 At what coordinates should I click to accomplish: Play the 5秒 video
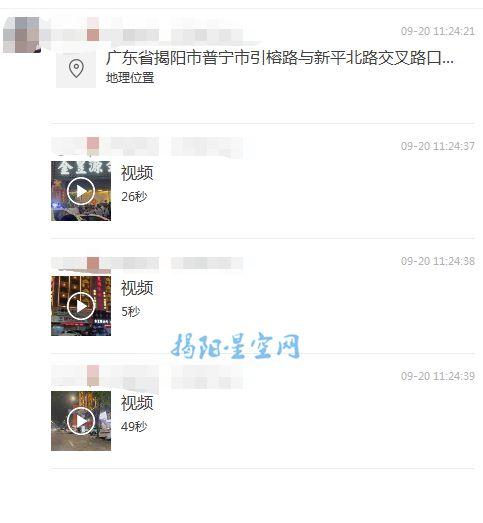point(81,306)
